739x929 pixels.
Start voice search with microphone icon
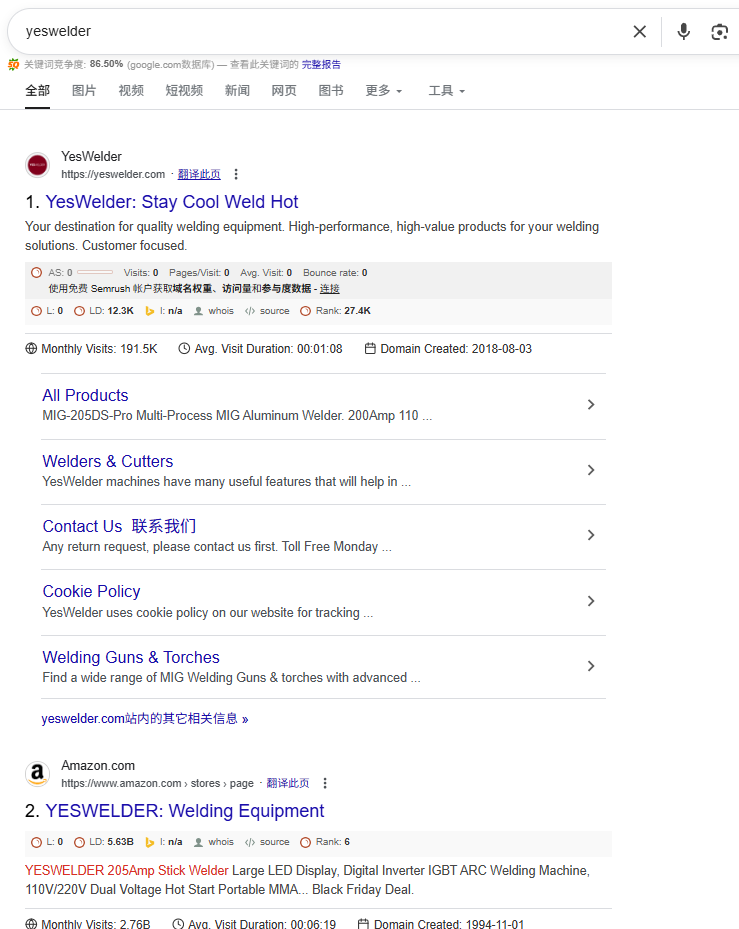click(x=684, y=32)
